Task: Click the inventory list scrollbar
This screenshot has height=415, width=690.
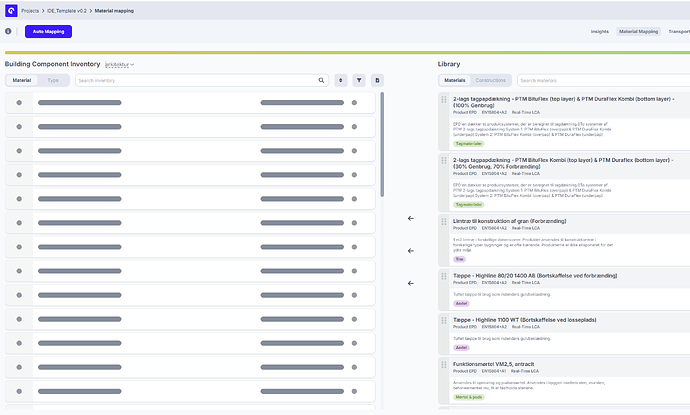Action: click(382, 144)
